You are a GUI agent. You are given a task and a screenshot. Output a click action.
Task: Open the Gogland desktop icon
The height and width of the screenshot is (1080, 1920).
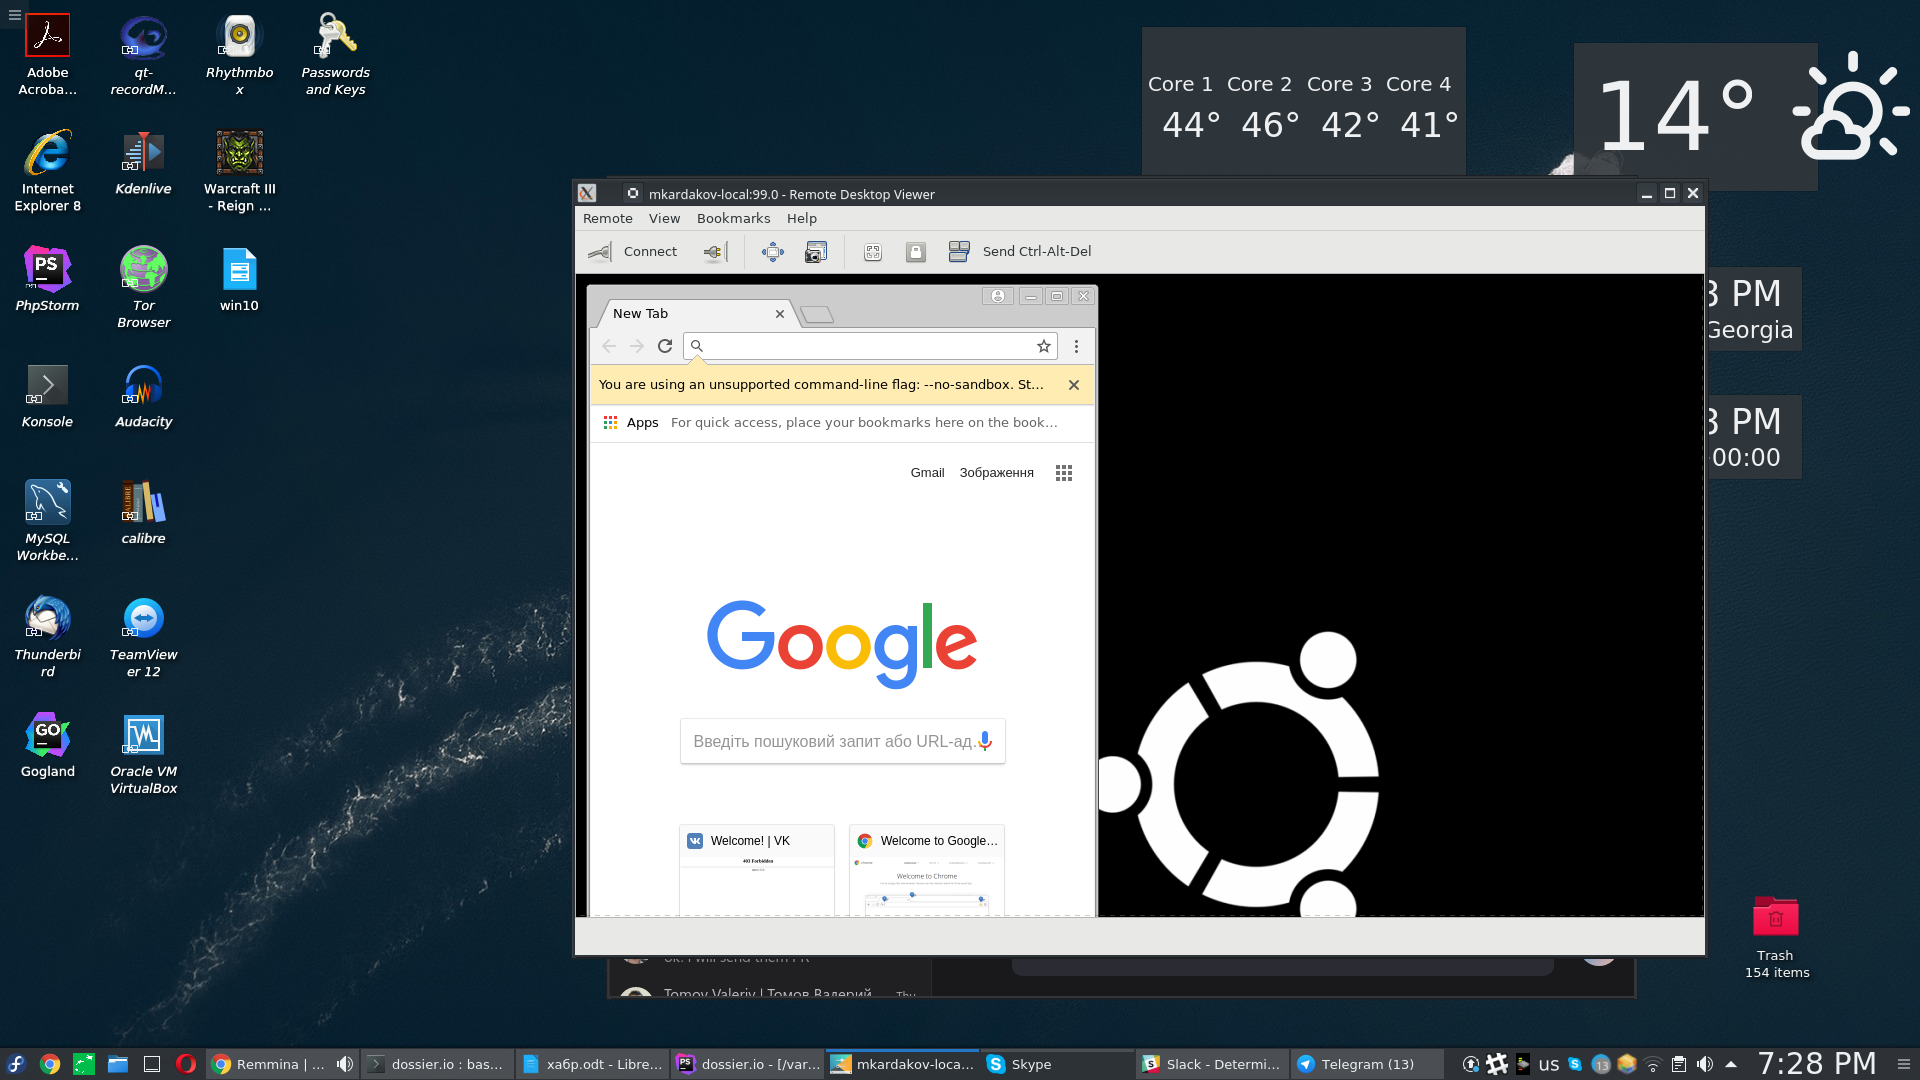click(x=48, y=746)
